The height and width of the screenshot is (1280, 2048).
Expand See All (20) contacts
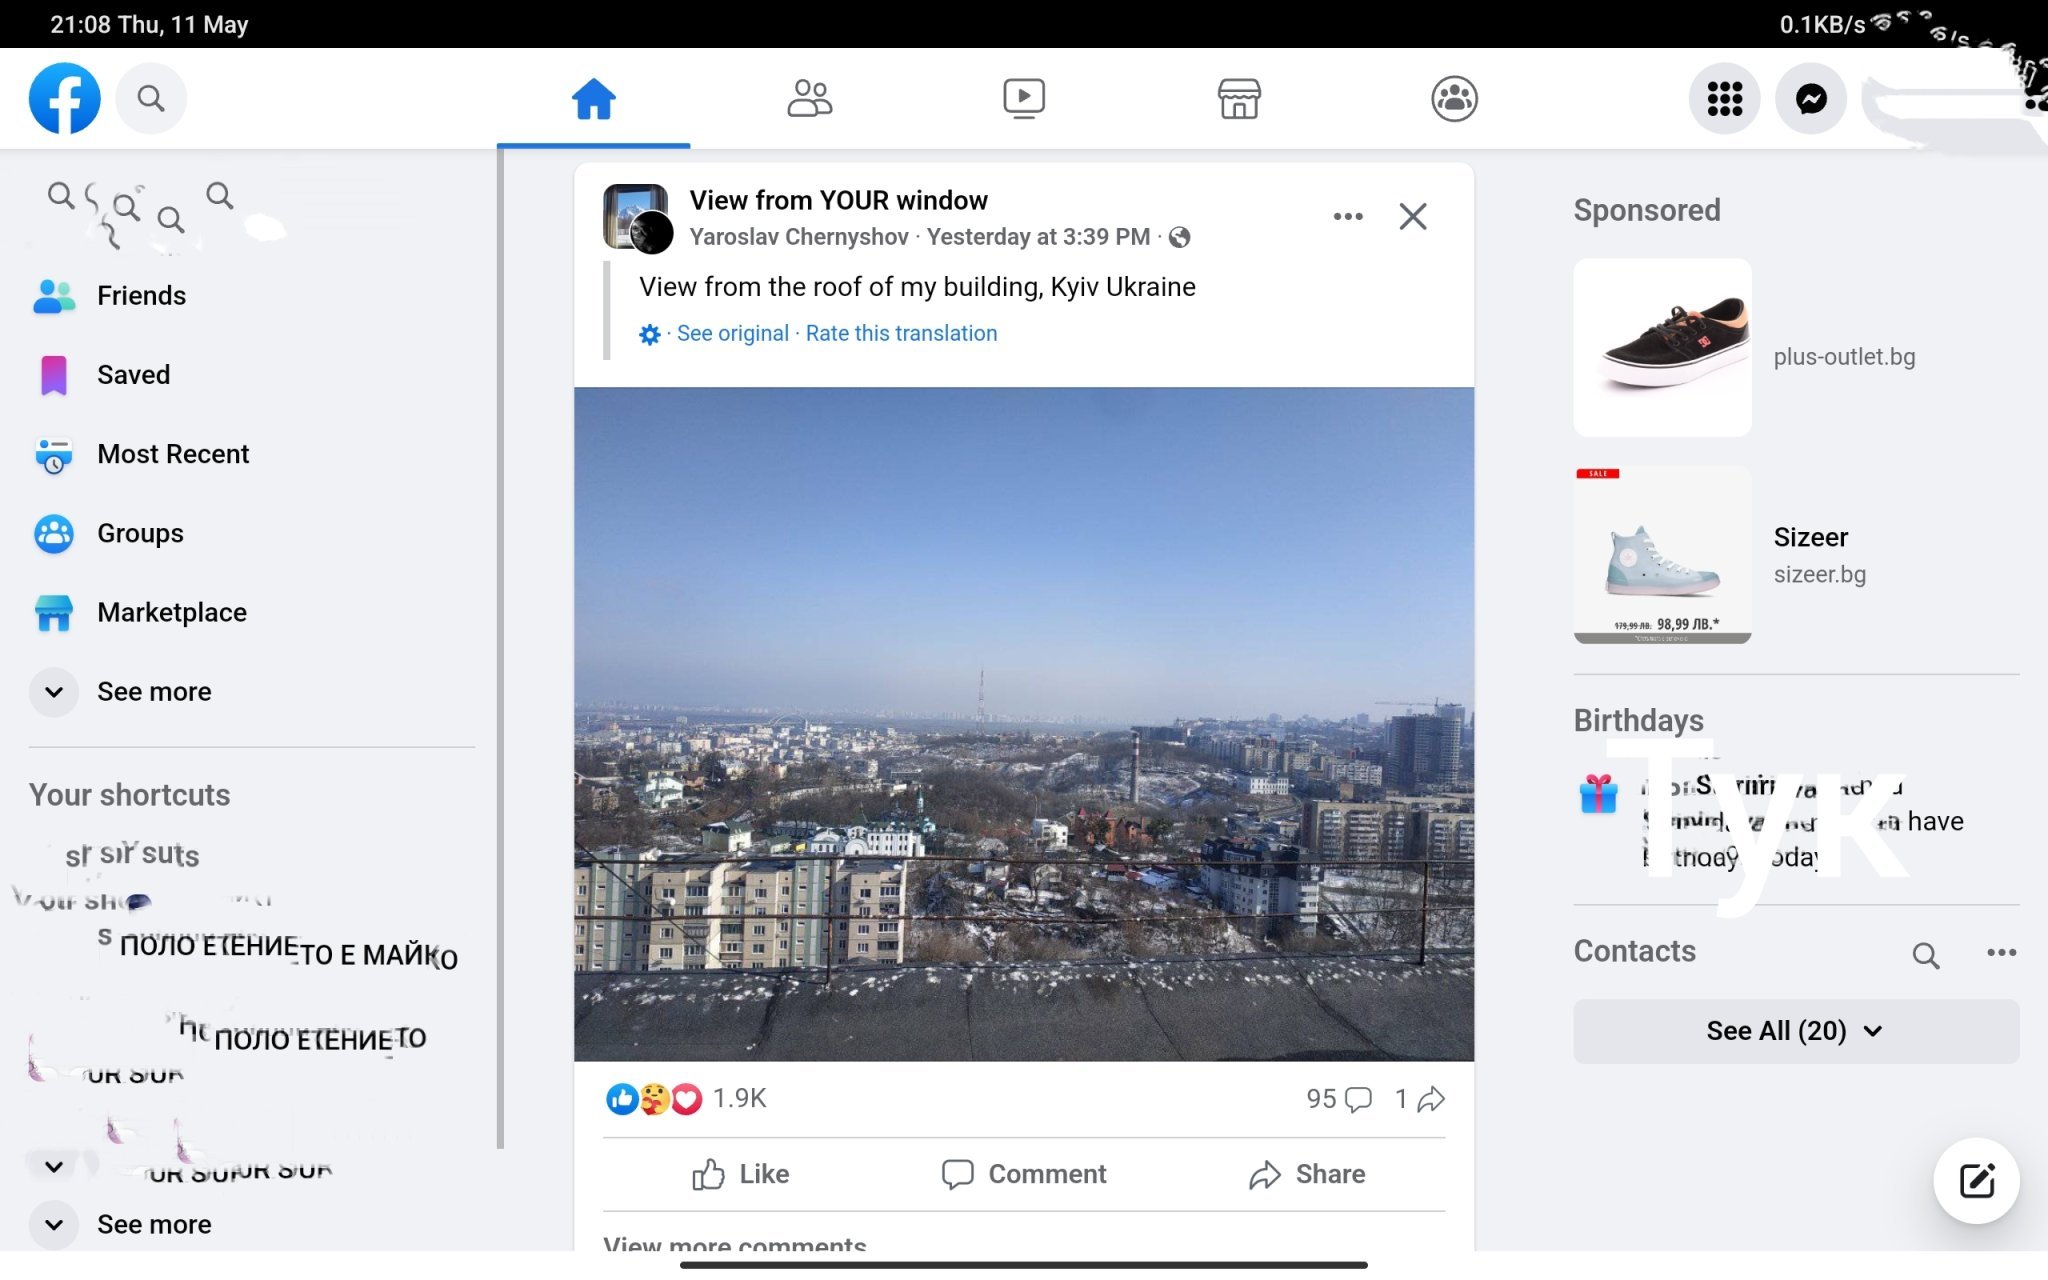coord(1795,1031)
